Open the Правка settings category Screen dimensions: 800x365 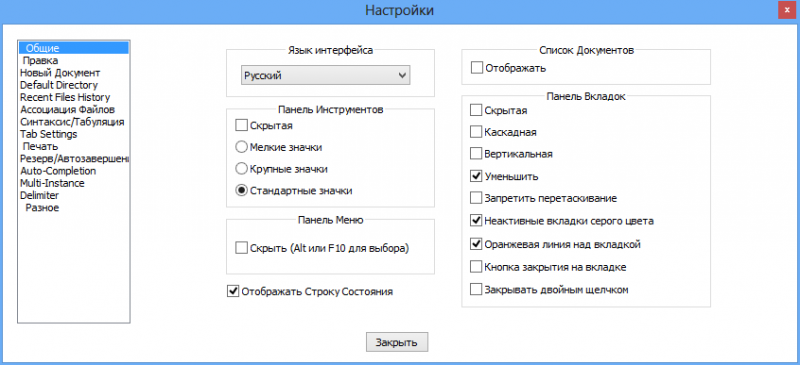click(40, 60)
